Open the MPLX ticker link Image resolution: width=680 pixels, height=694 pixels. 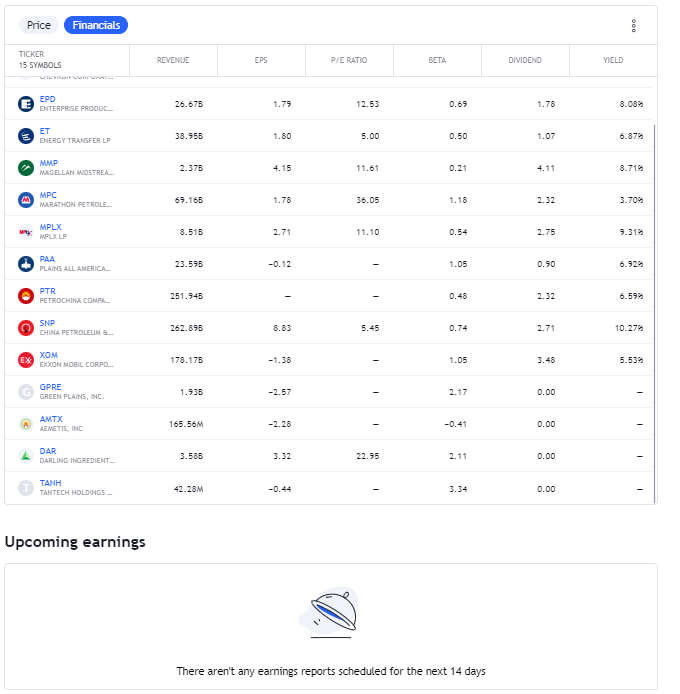pyautogui.click(x=50, y=227)
